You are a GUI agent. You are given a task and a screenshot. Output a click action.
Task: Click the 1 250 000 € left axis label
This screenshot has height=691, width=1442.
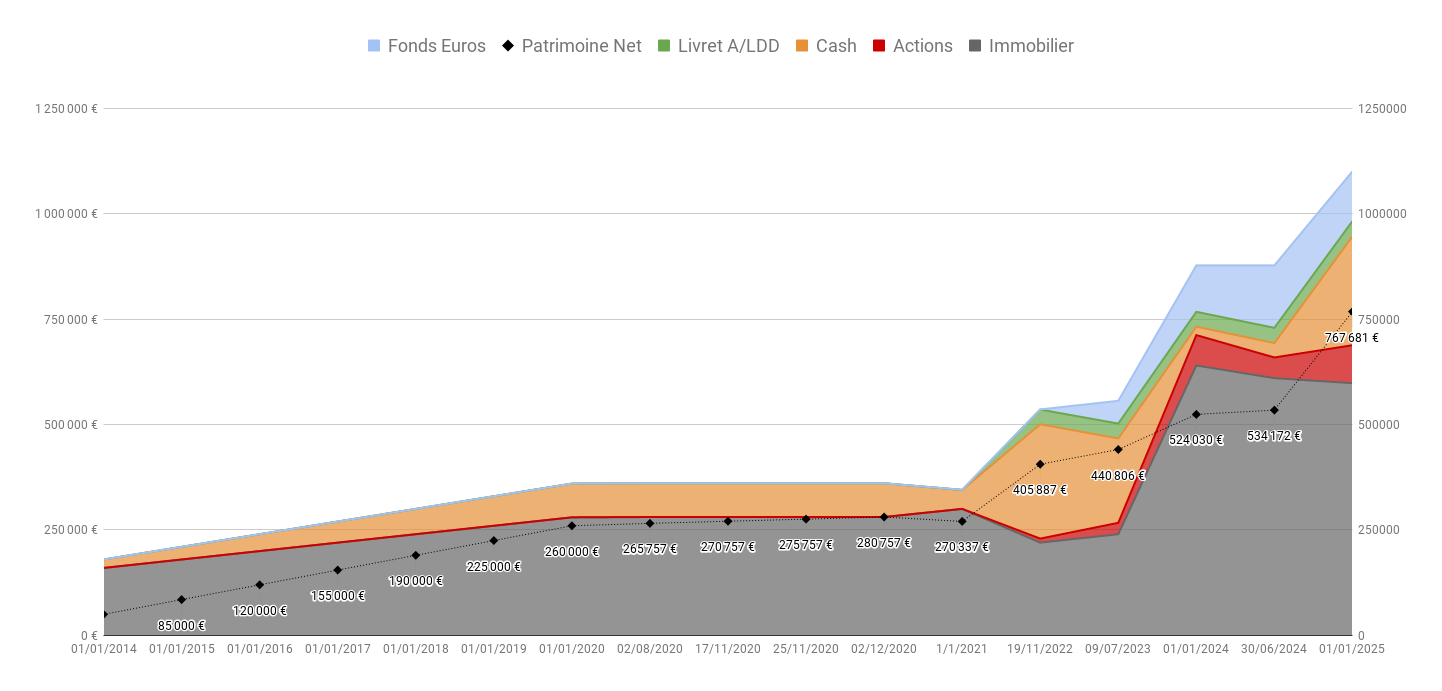[x=66, y=109]
